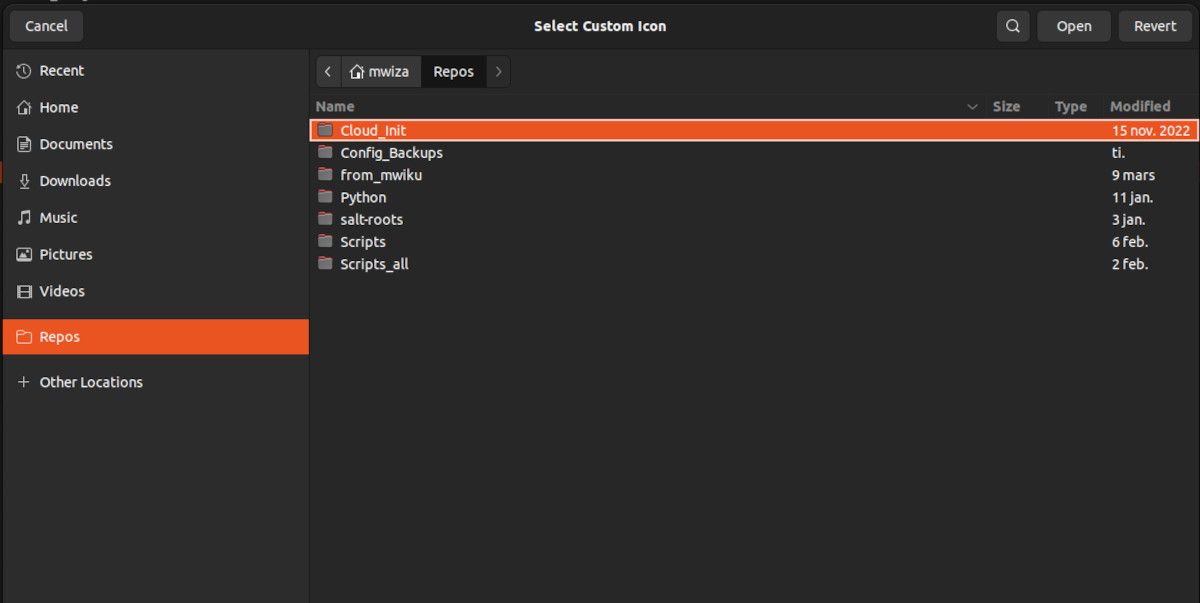
Task: Click the Scripts folder icon
Action: tap(325, 241)
